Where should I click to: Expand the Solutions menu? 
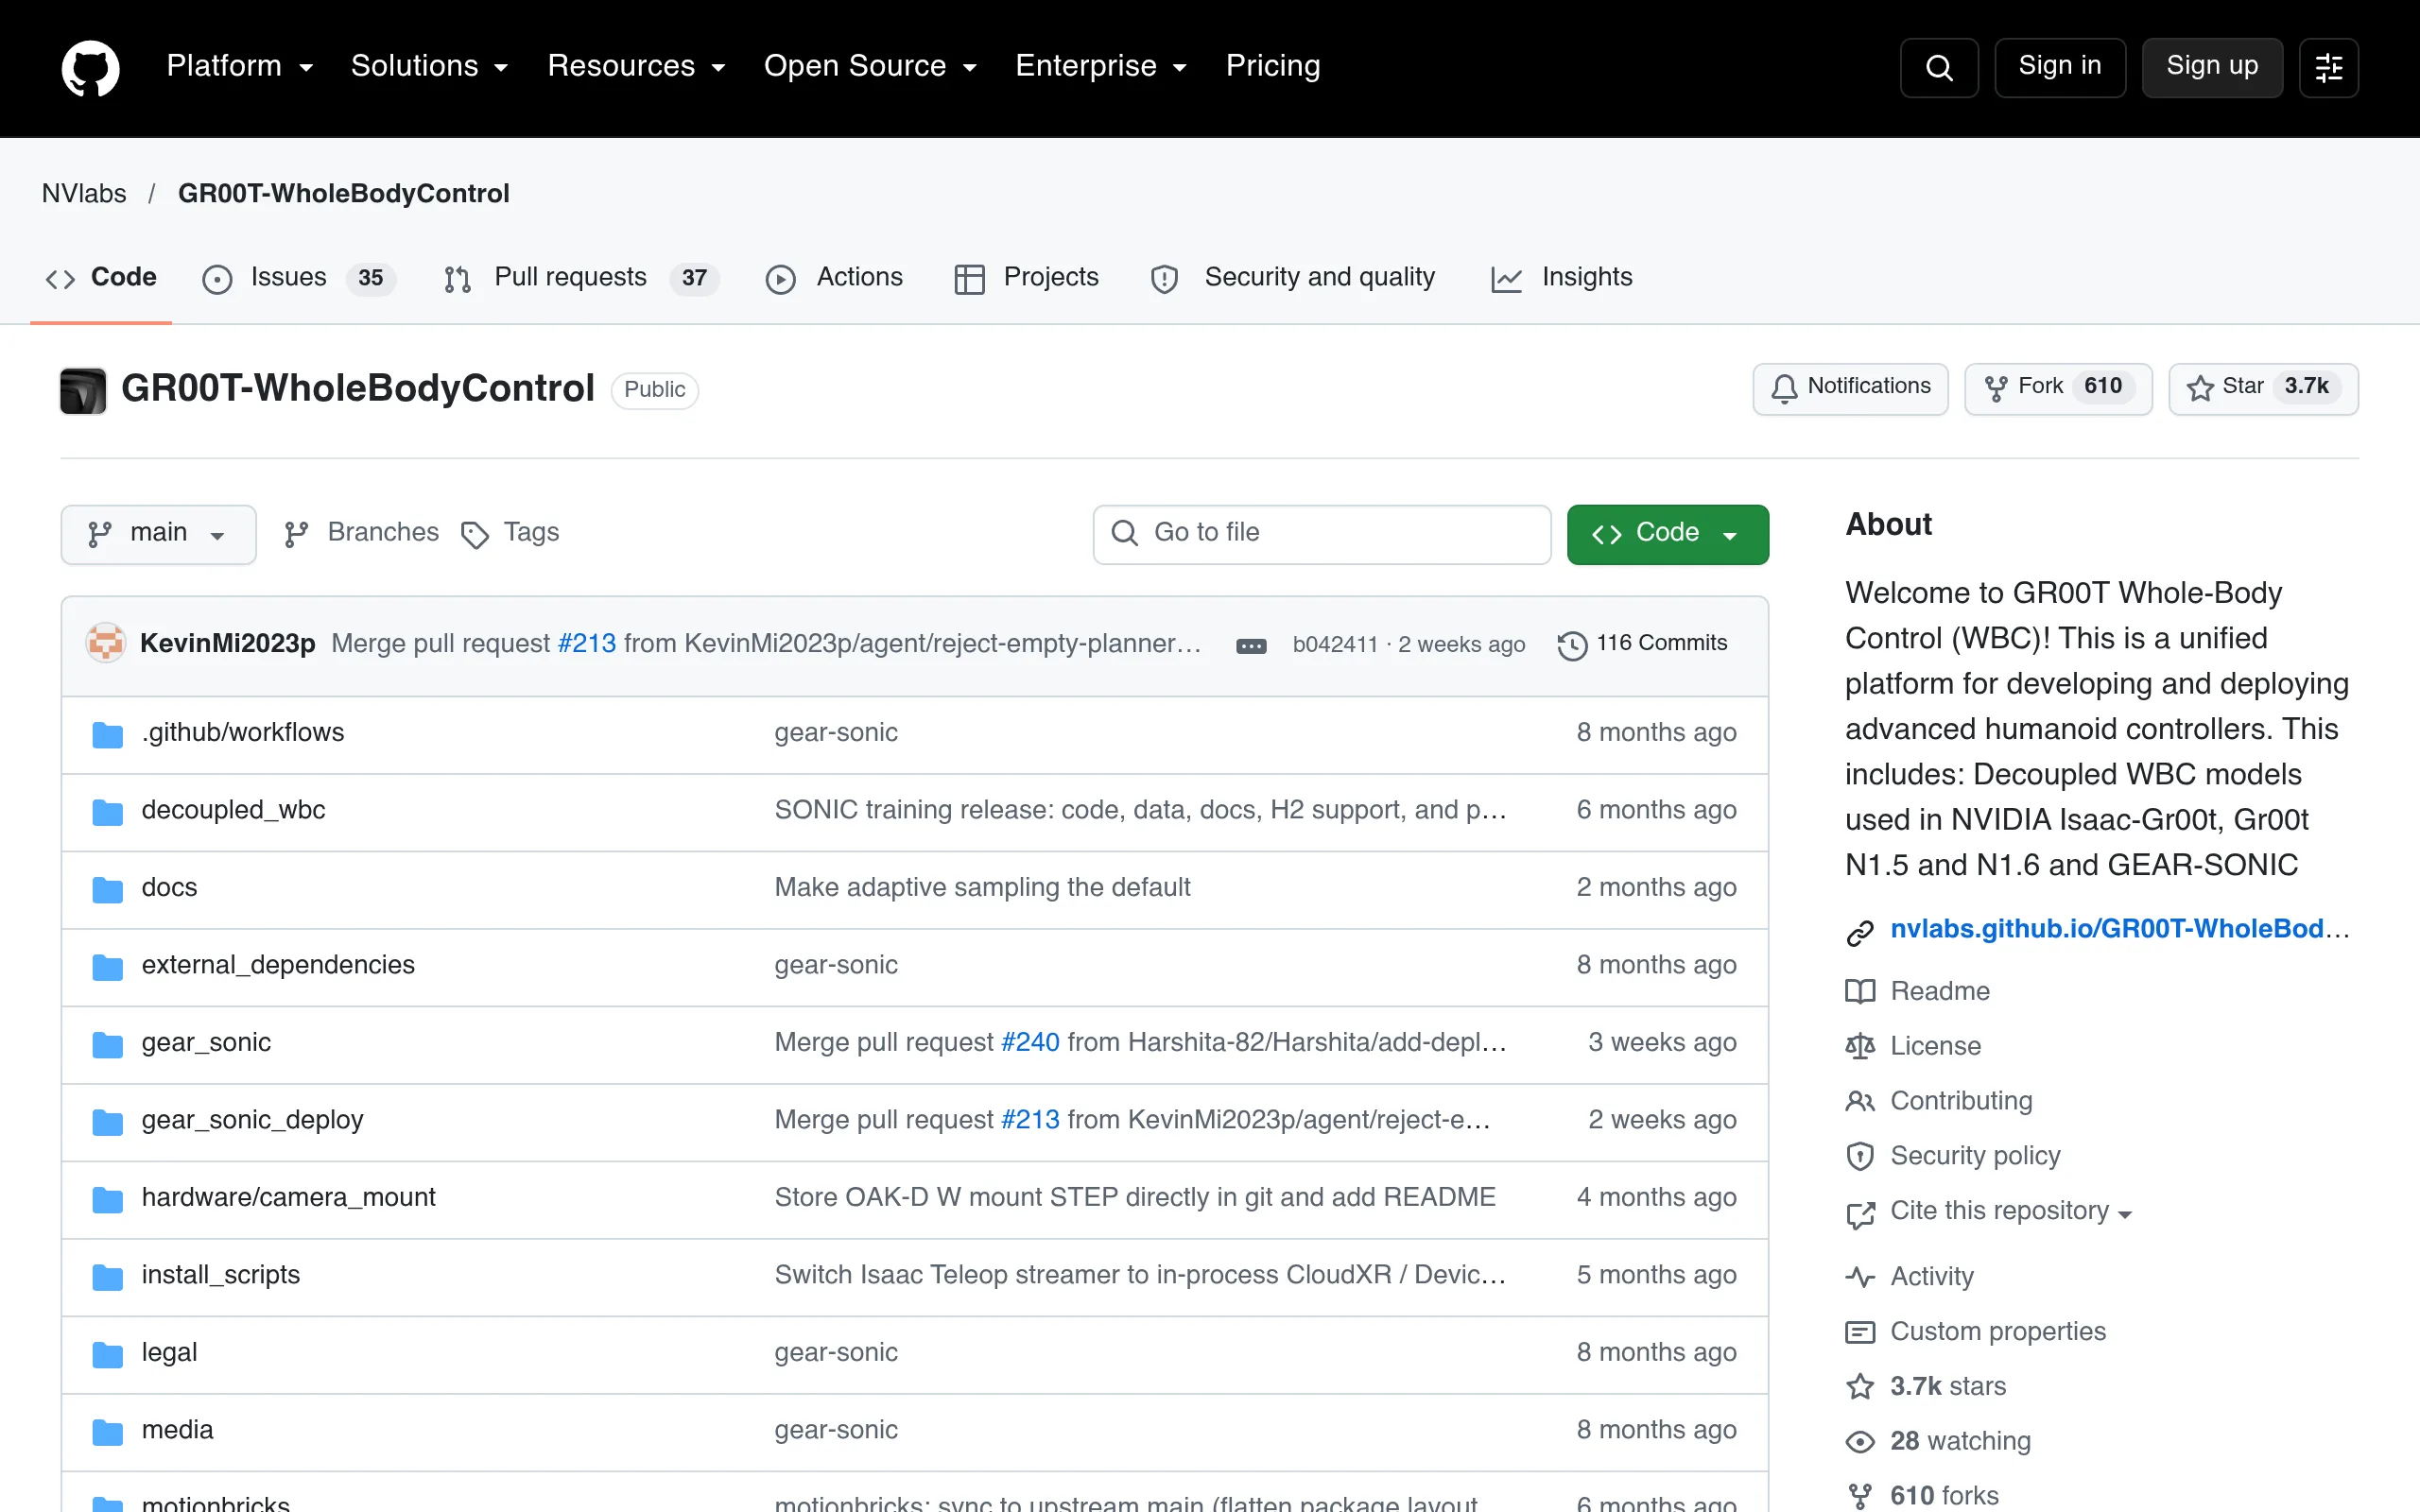point(430,66)
